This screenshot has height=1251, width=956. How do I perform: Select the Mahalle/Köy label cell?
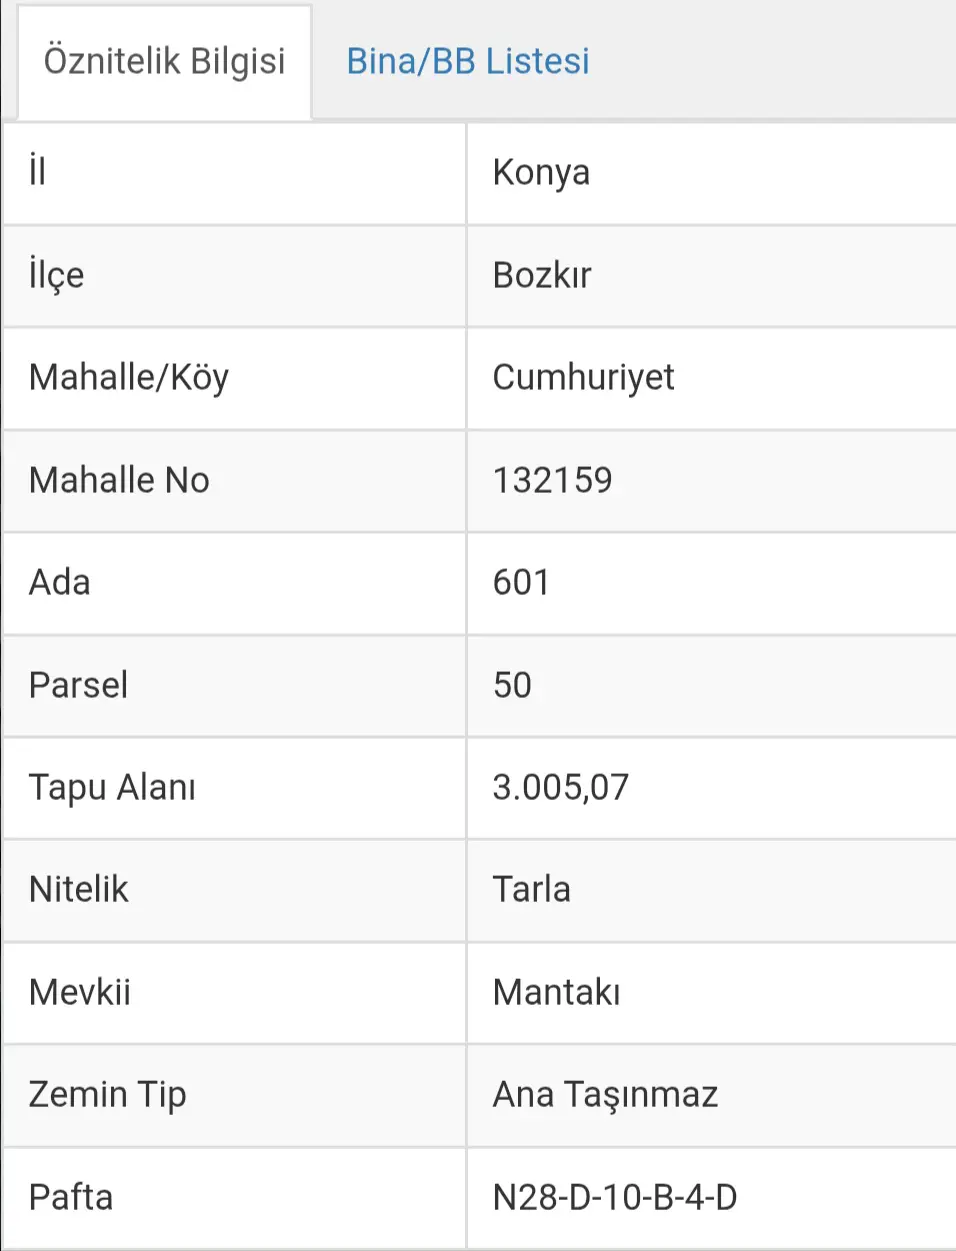tap(234, 379)
